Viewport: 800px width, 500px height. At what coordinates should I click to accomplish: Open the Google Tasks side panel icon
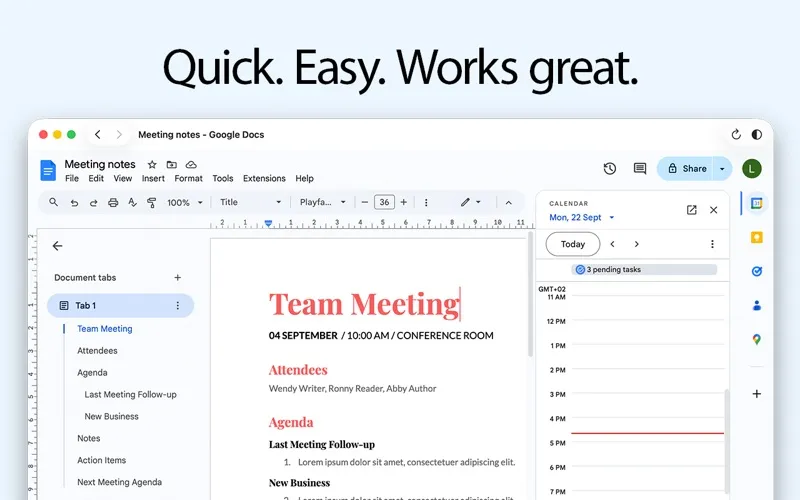[x=757, y=271]
